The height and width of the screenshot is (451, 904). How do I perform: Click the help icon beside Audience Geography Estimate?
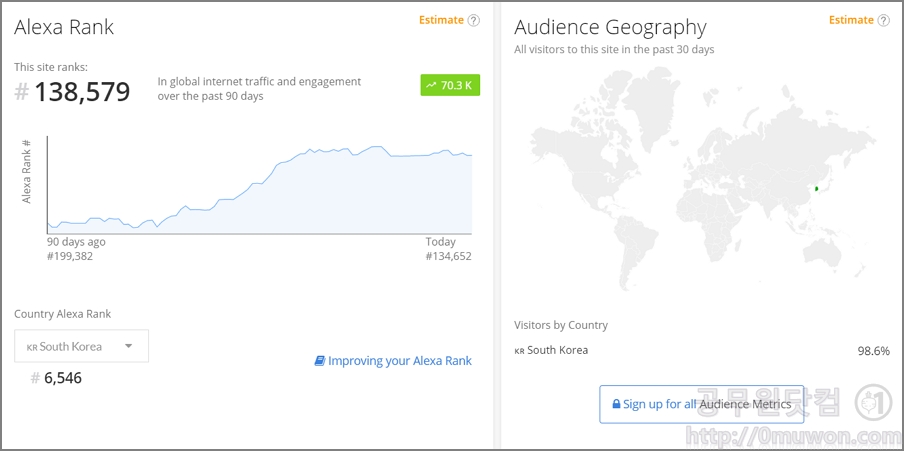(x=883, y=20)
